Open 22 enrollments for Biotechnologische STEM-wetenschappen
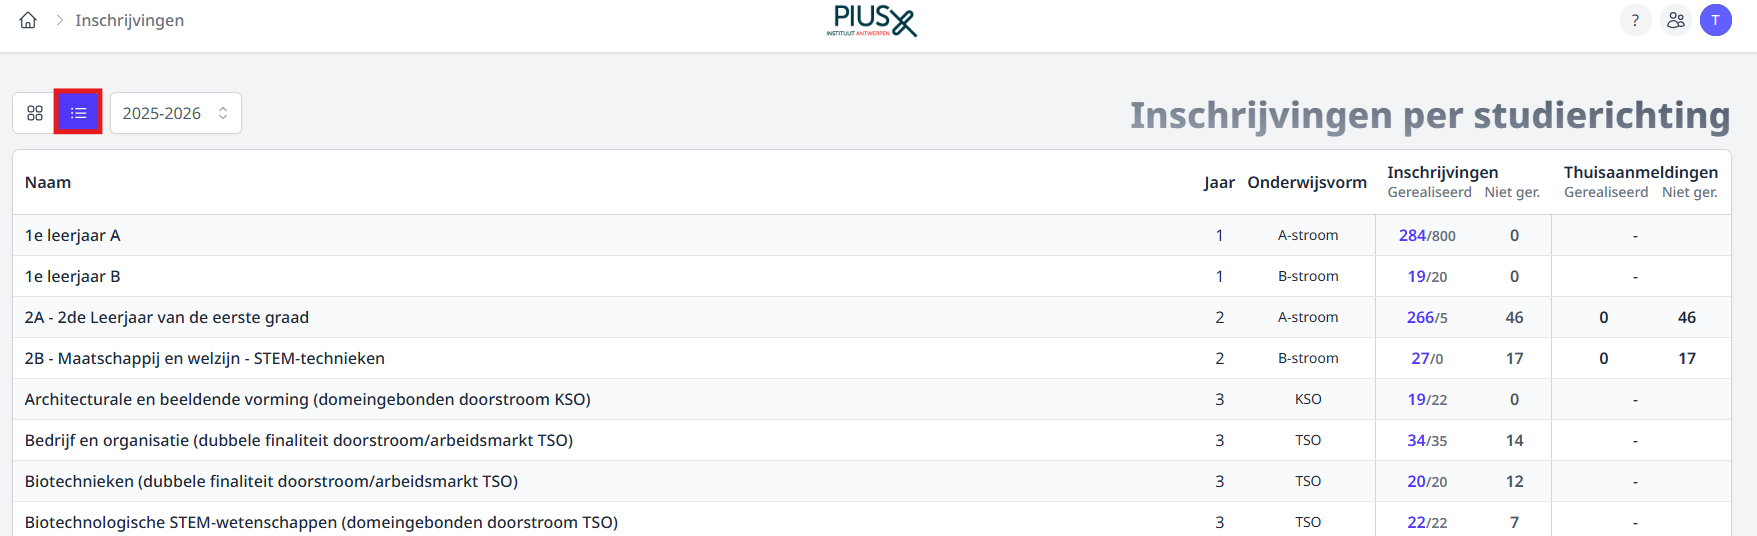 coord(1416,522)
